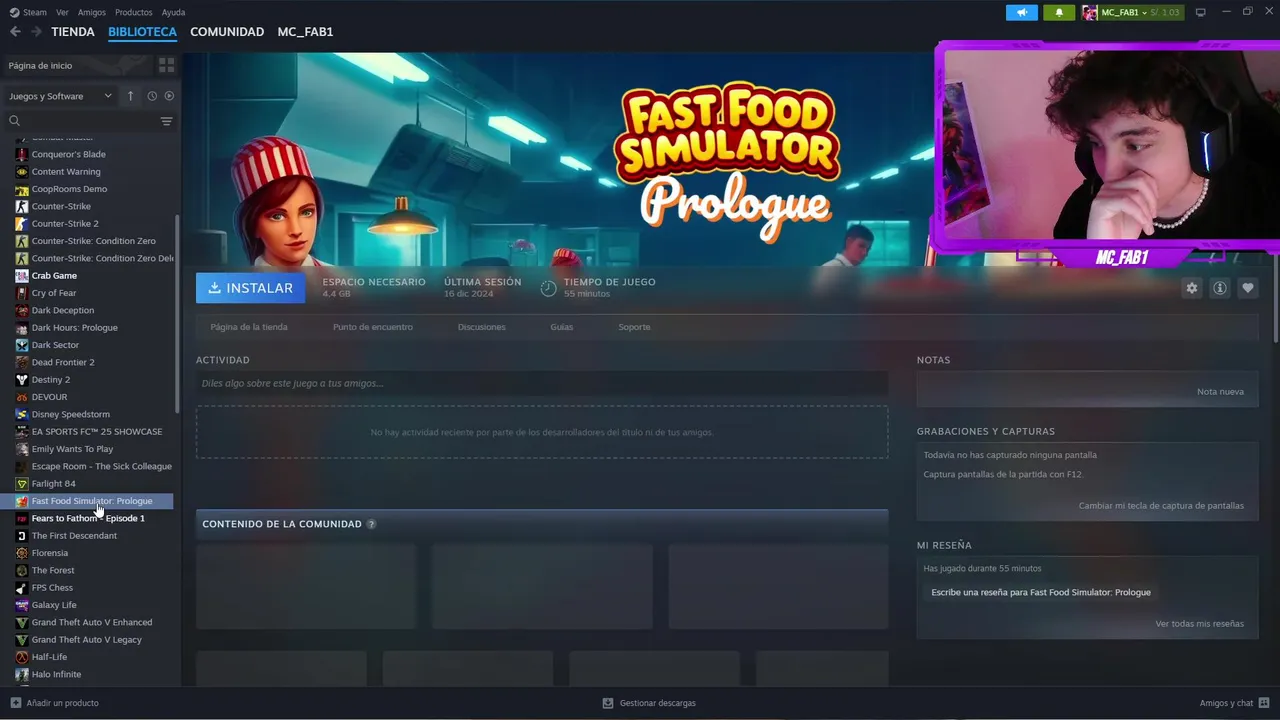Select Galaxy Life in library list
This screenshot has width=1280, height=720.
pos(54,605)
